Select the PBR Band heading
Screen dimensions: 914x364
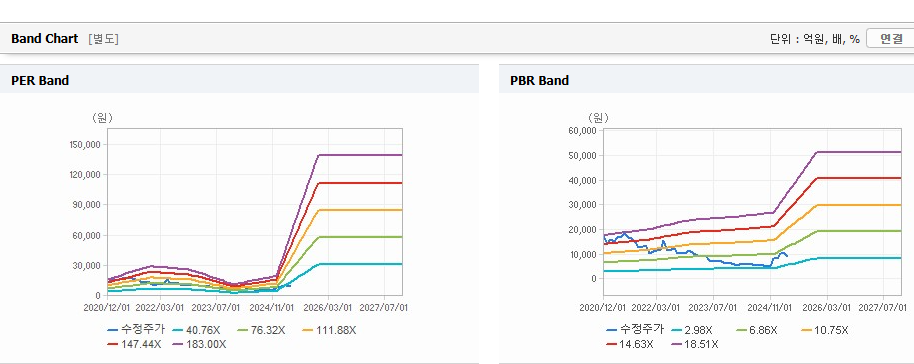(540, 80)
